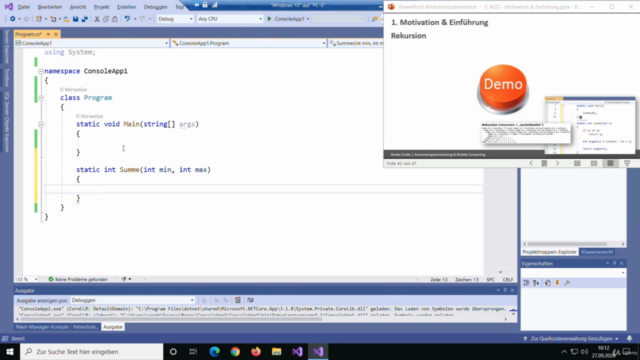This screenshot has height=360, width=640.
Task: Click the Normal view icon in PowerPoint bar
Action: click(x=577, y=163)
